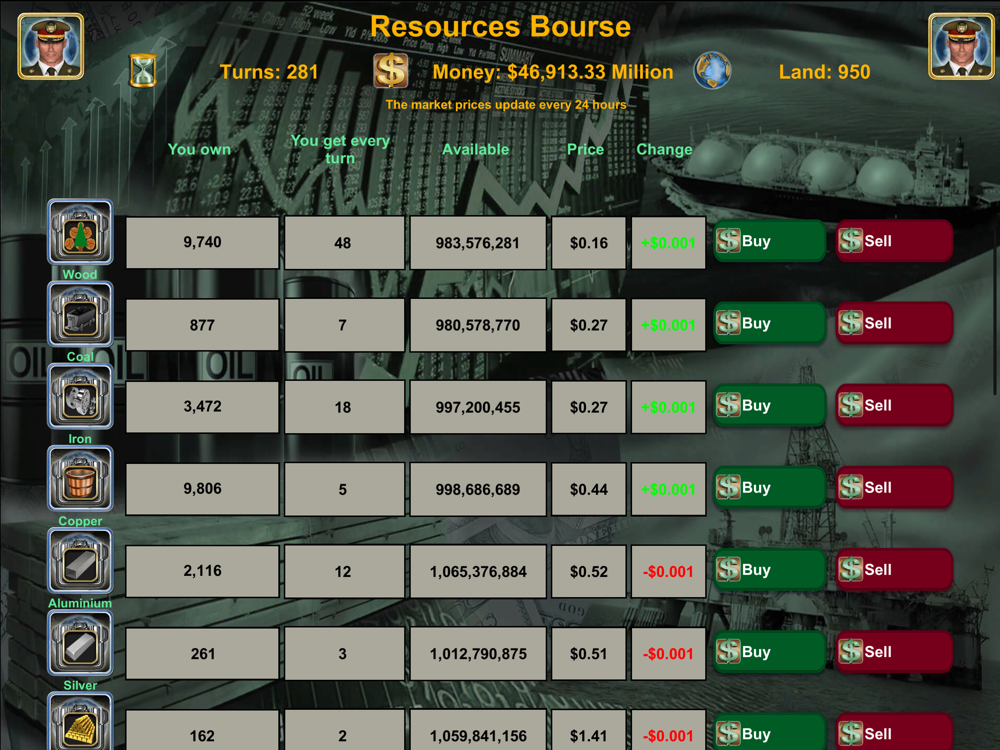
Task: Buy the gold resource at $1.41
Action: coord(770,732)
